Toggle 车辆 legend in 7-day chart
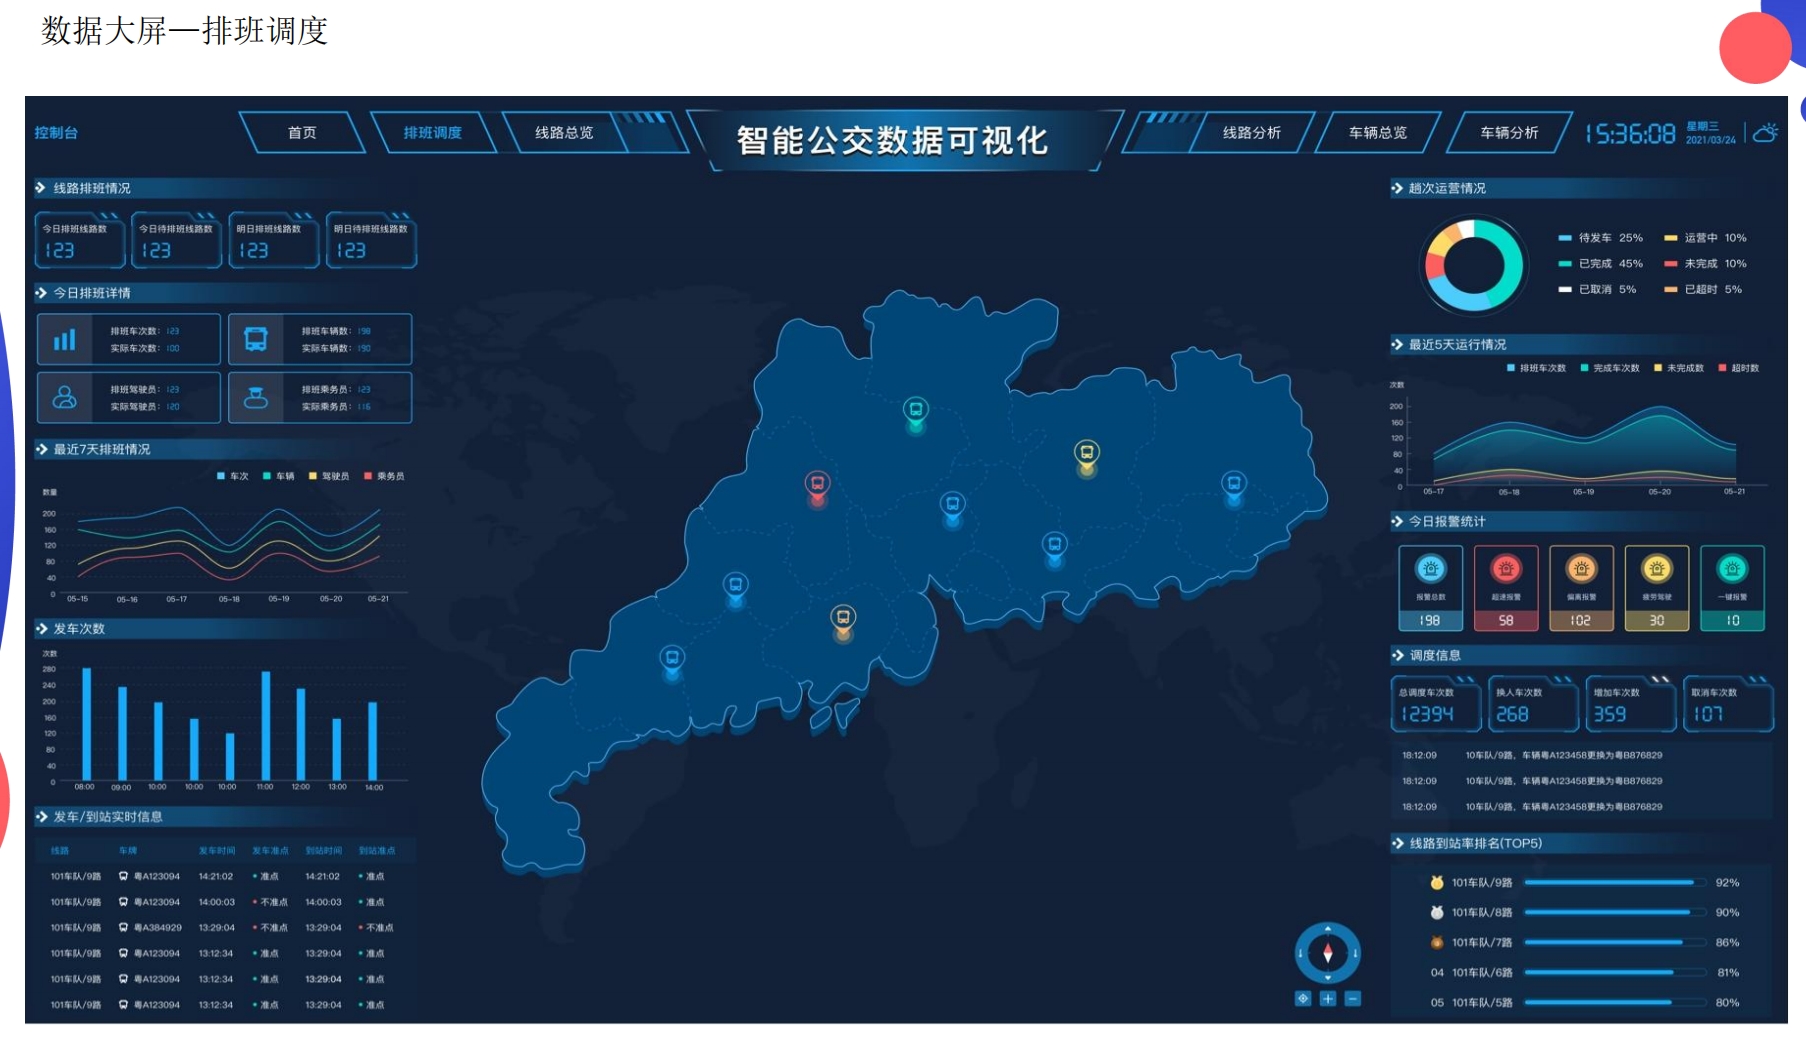 (x=279, y=476)
